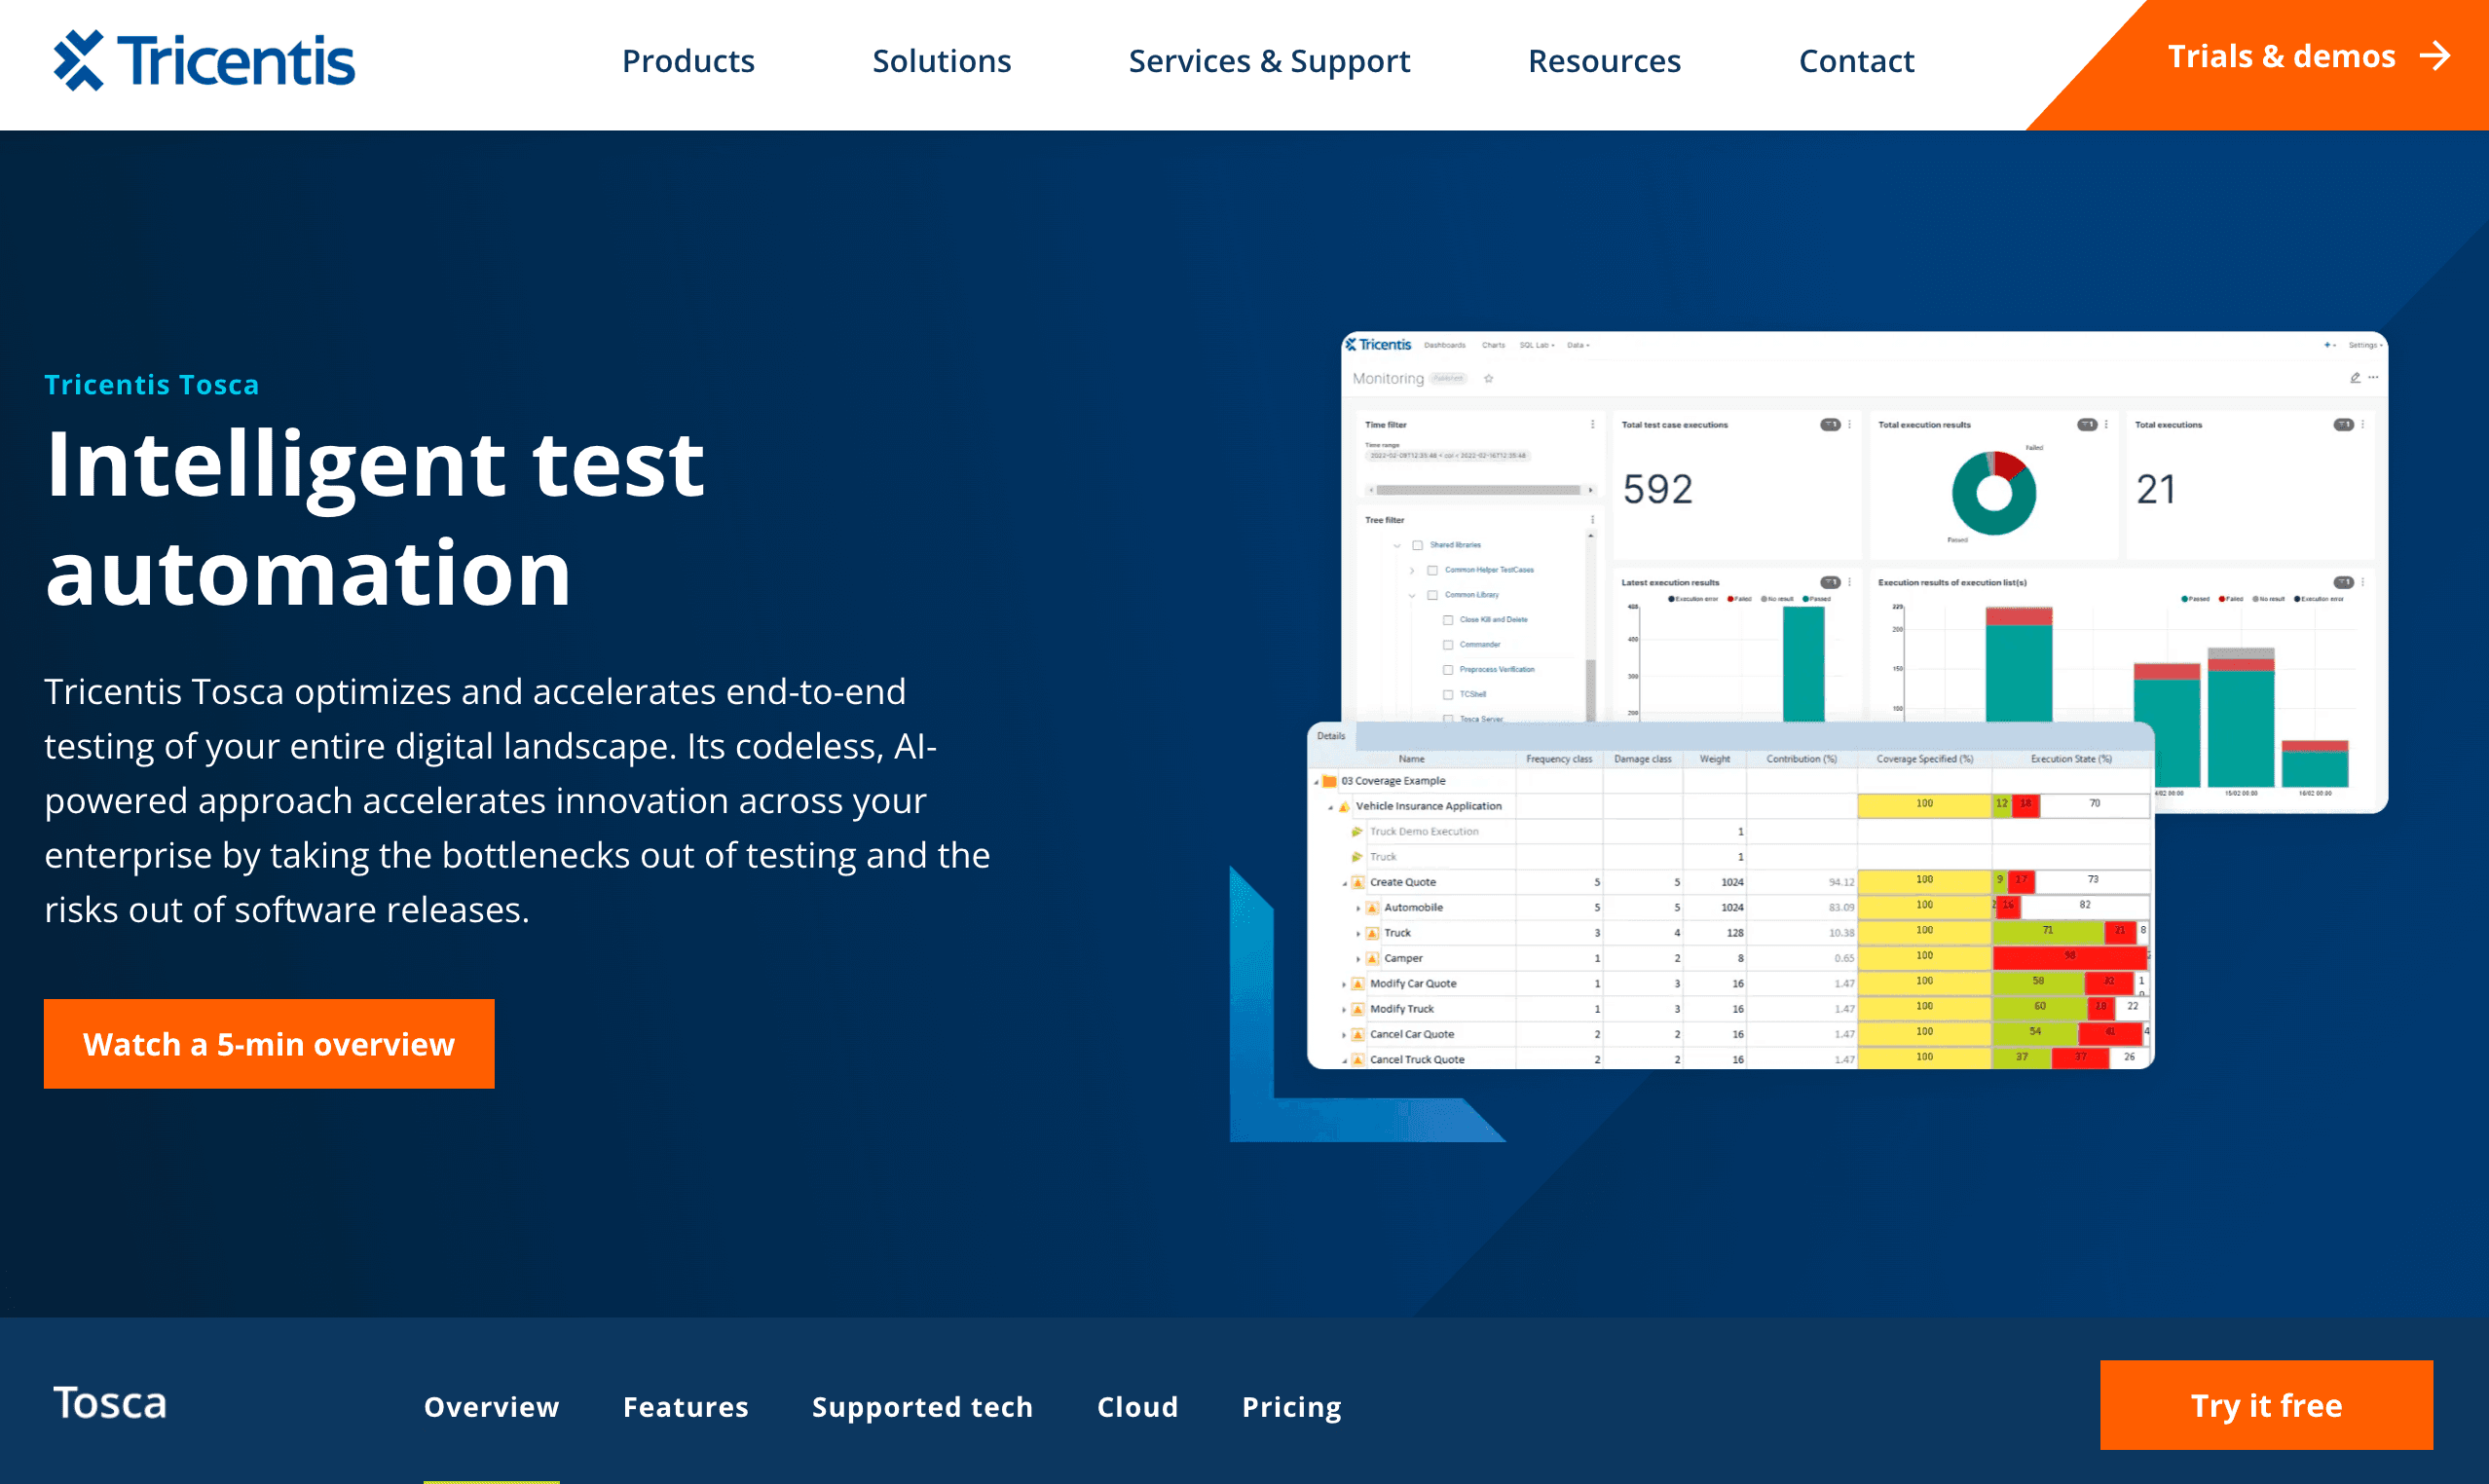The height and width of the screenshot is (1484, 2489).
Task: Click the Try it free button
Action: coord(2266,1405)
